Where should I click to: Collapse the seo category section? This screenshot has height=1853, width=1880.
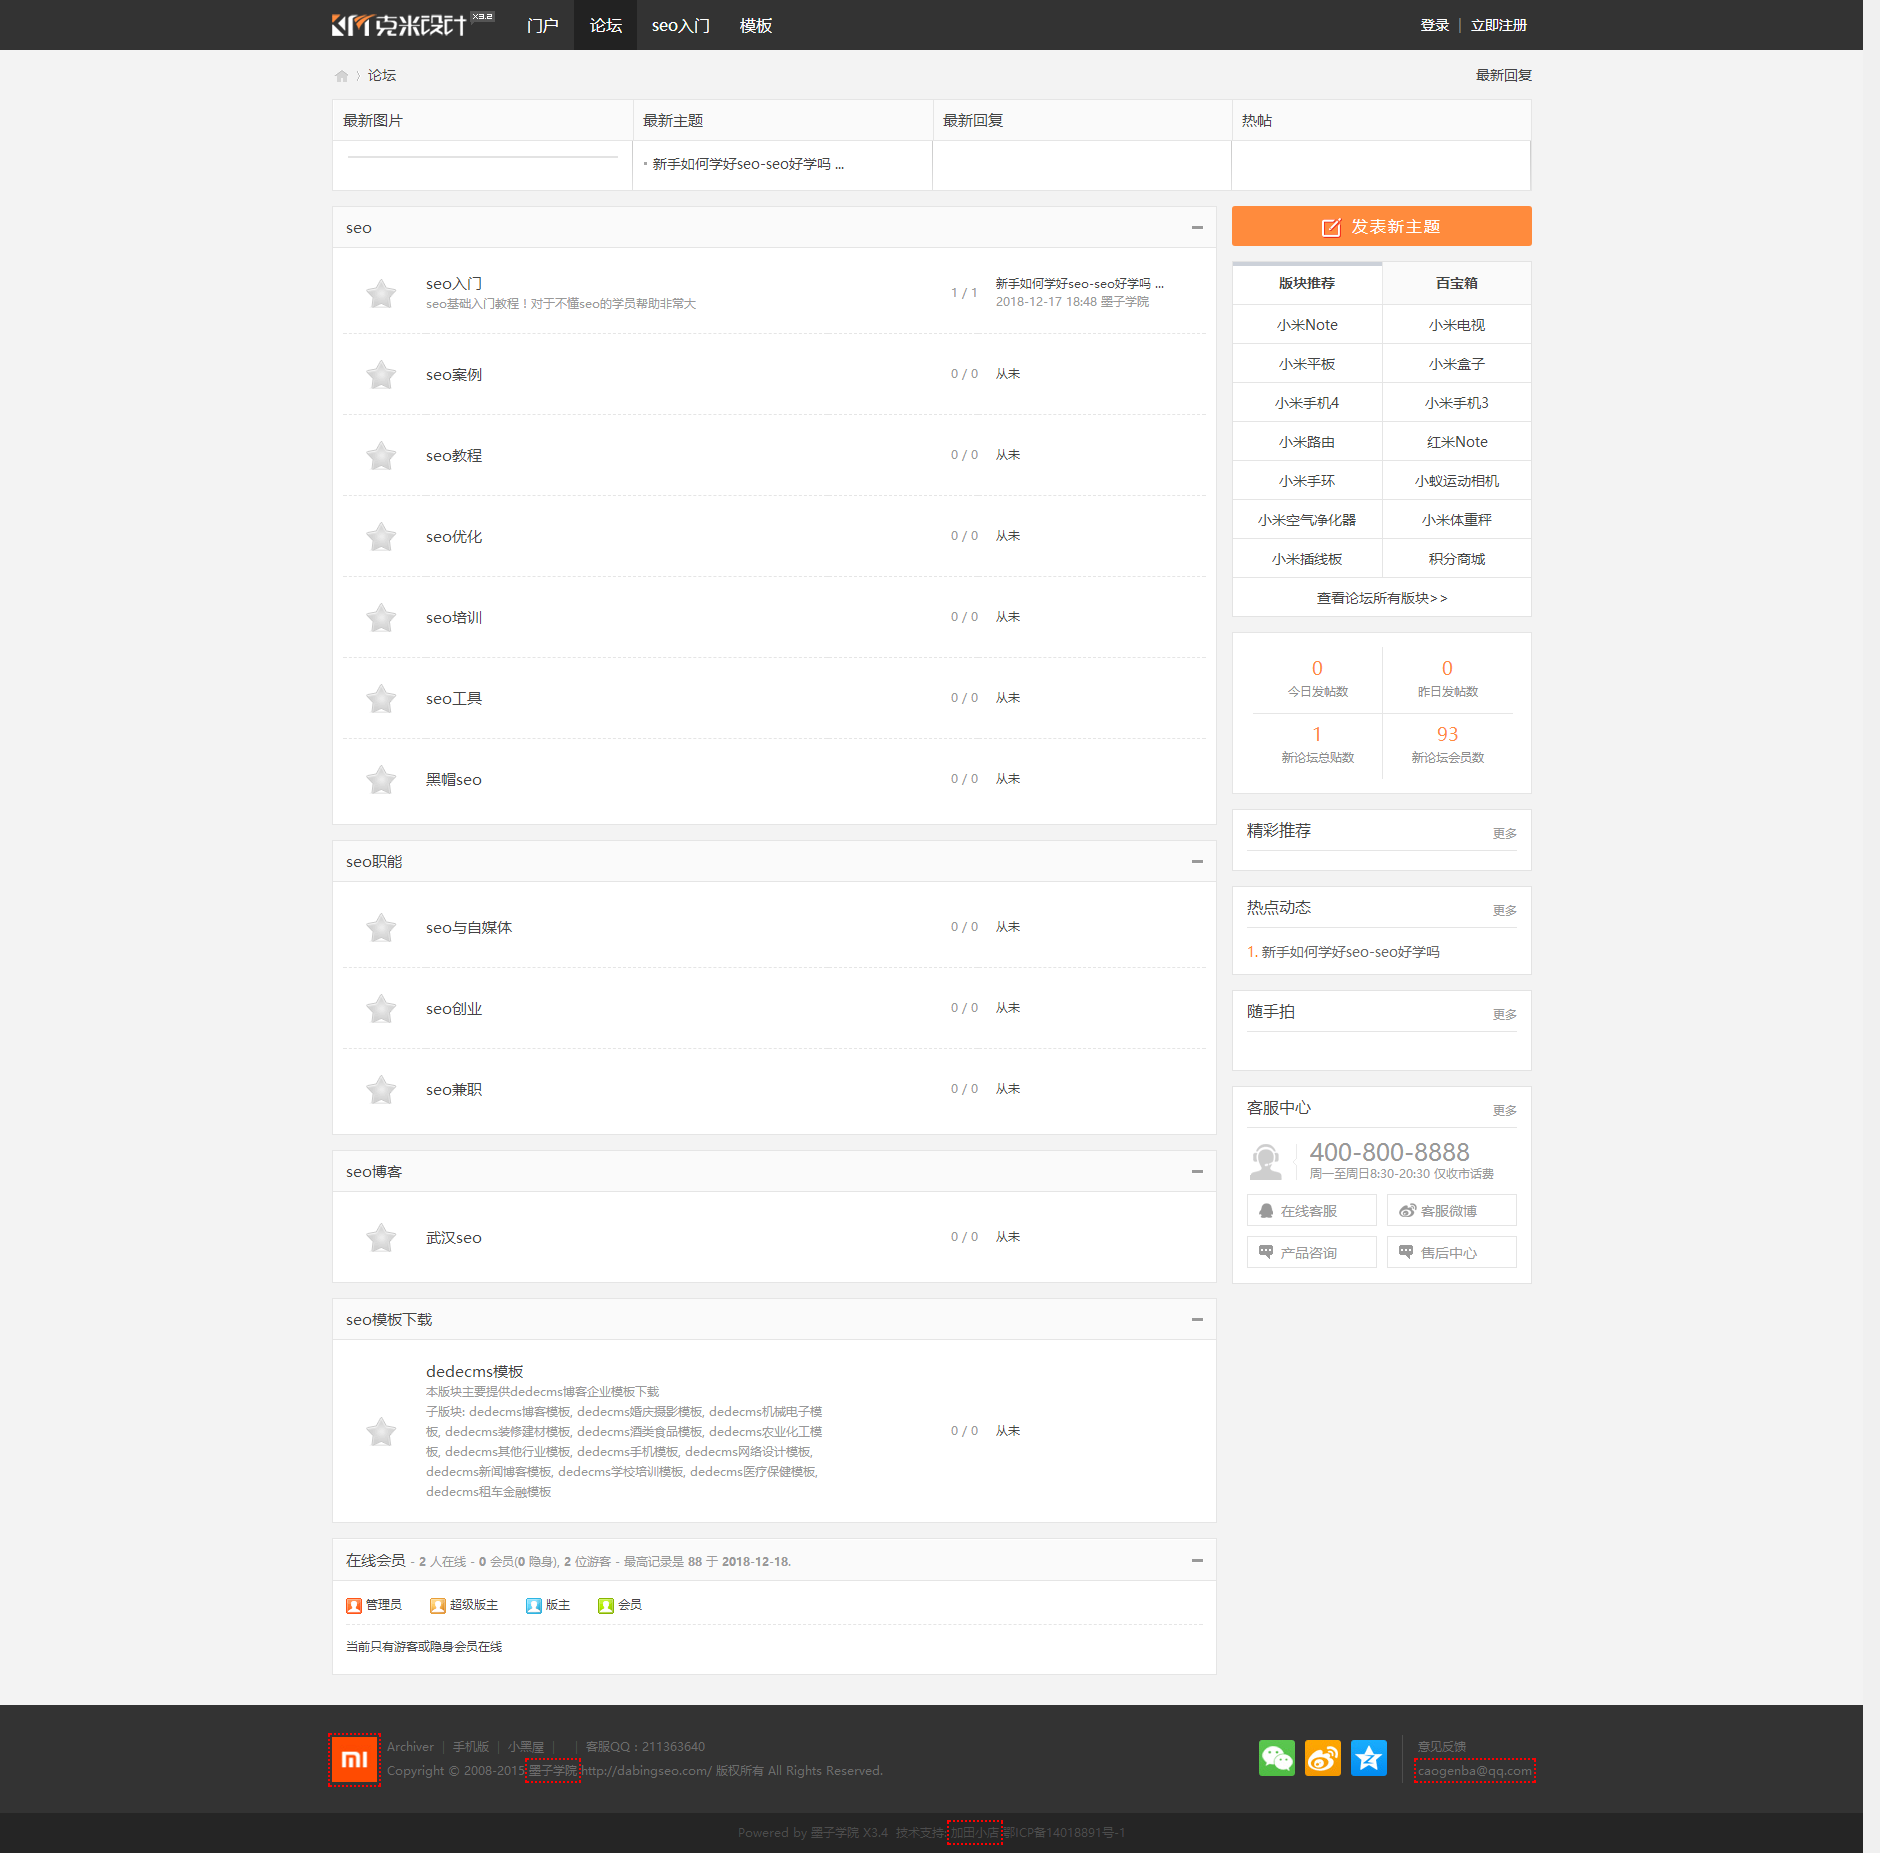click(x=1196, y=228)
